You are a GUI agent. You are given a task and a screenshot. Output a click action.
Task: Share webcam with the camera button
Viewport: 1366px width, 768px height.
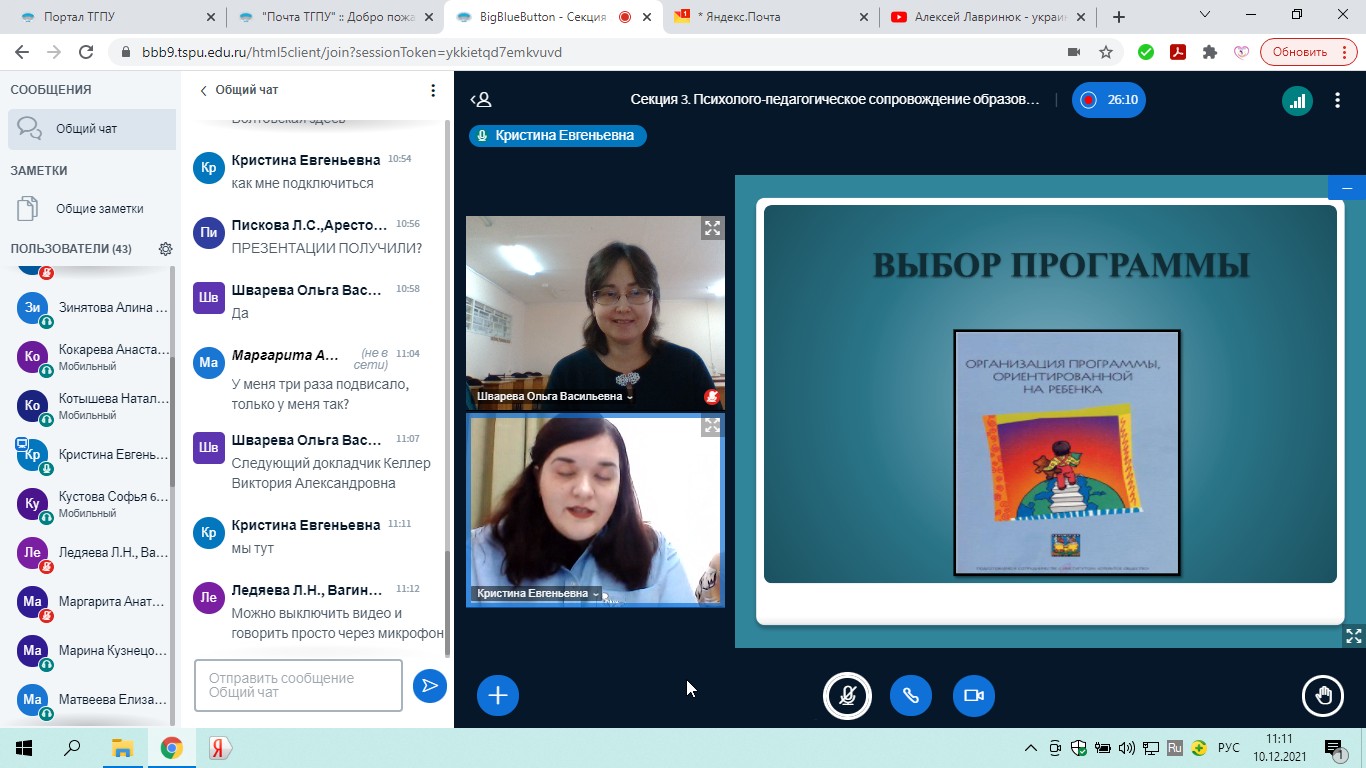coord(974,695)
